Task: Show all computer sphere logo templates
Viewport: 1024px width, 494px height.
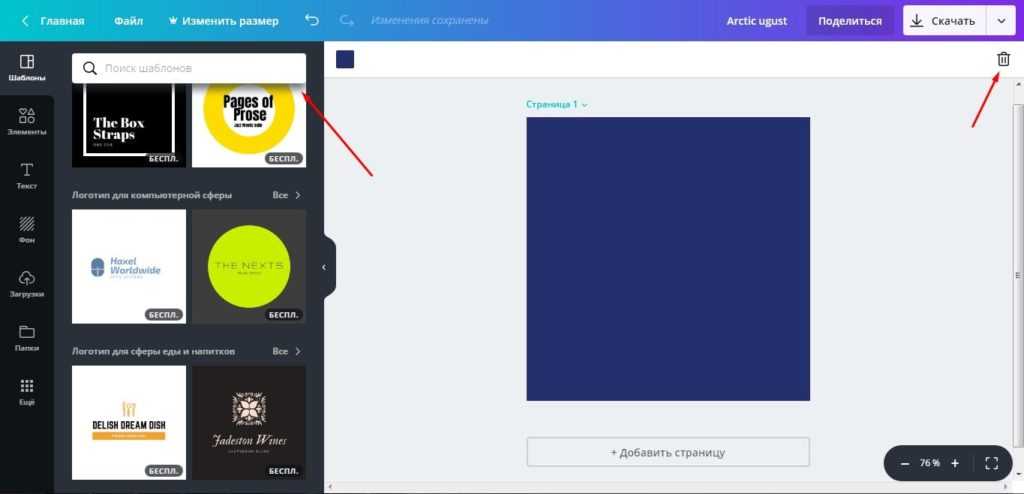Action: [x=286, y=195]
